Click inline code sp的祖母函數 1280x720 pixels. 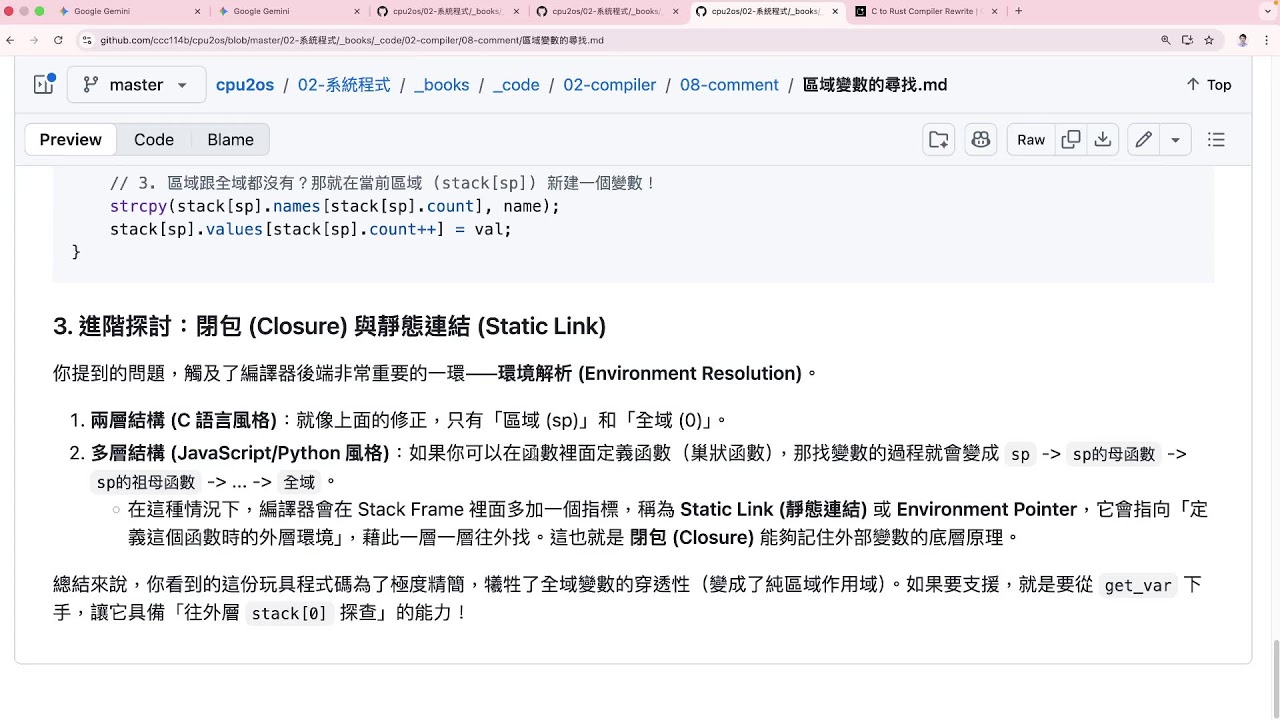[146, 482]
